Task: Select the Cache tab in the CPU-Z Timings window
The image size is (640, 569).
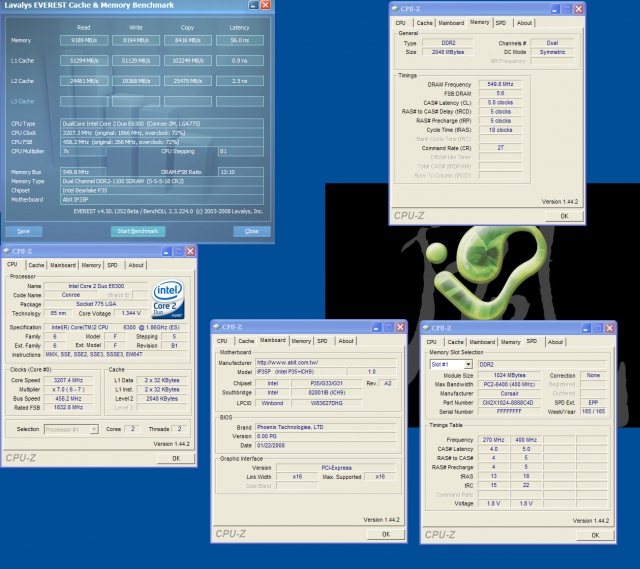Action: tap(424, 23)
